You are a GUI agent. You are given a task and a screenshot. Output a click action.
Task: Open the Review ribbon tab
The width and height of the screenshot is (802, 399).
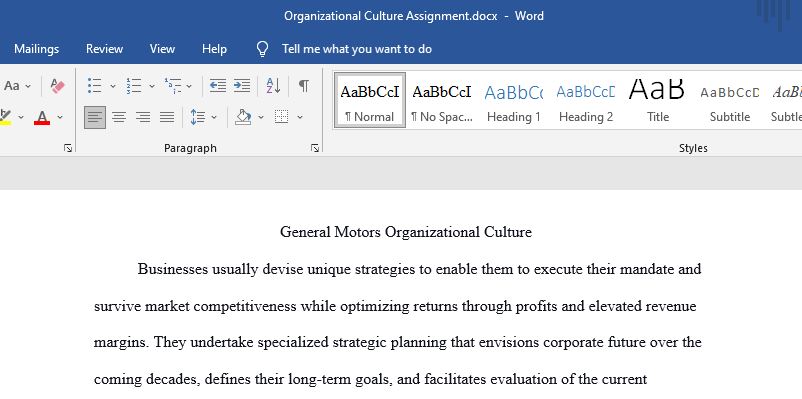click(104, 49)
